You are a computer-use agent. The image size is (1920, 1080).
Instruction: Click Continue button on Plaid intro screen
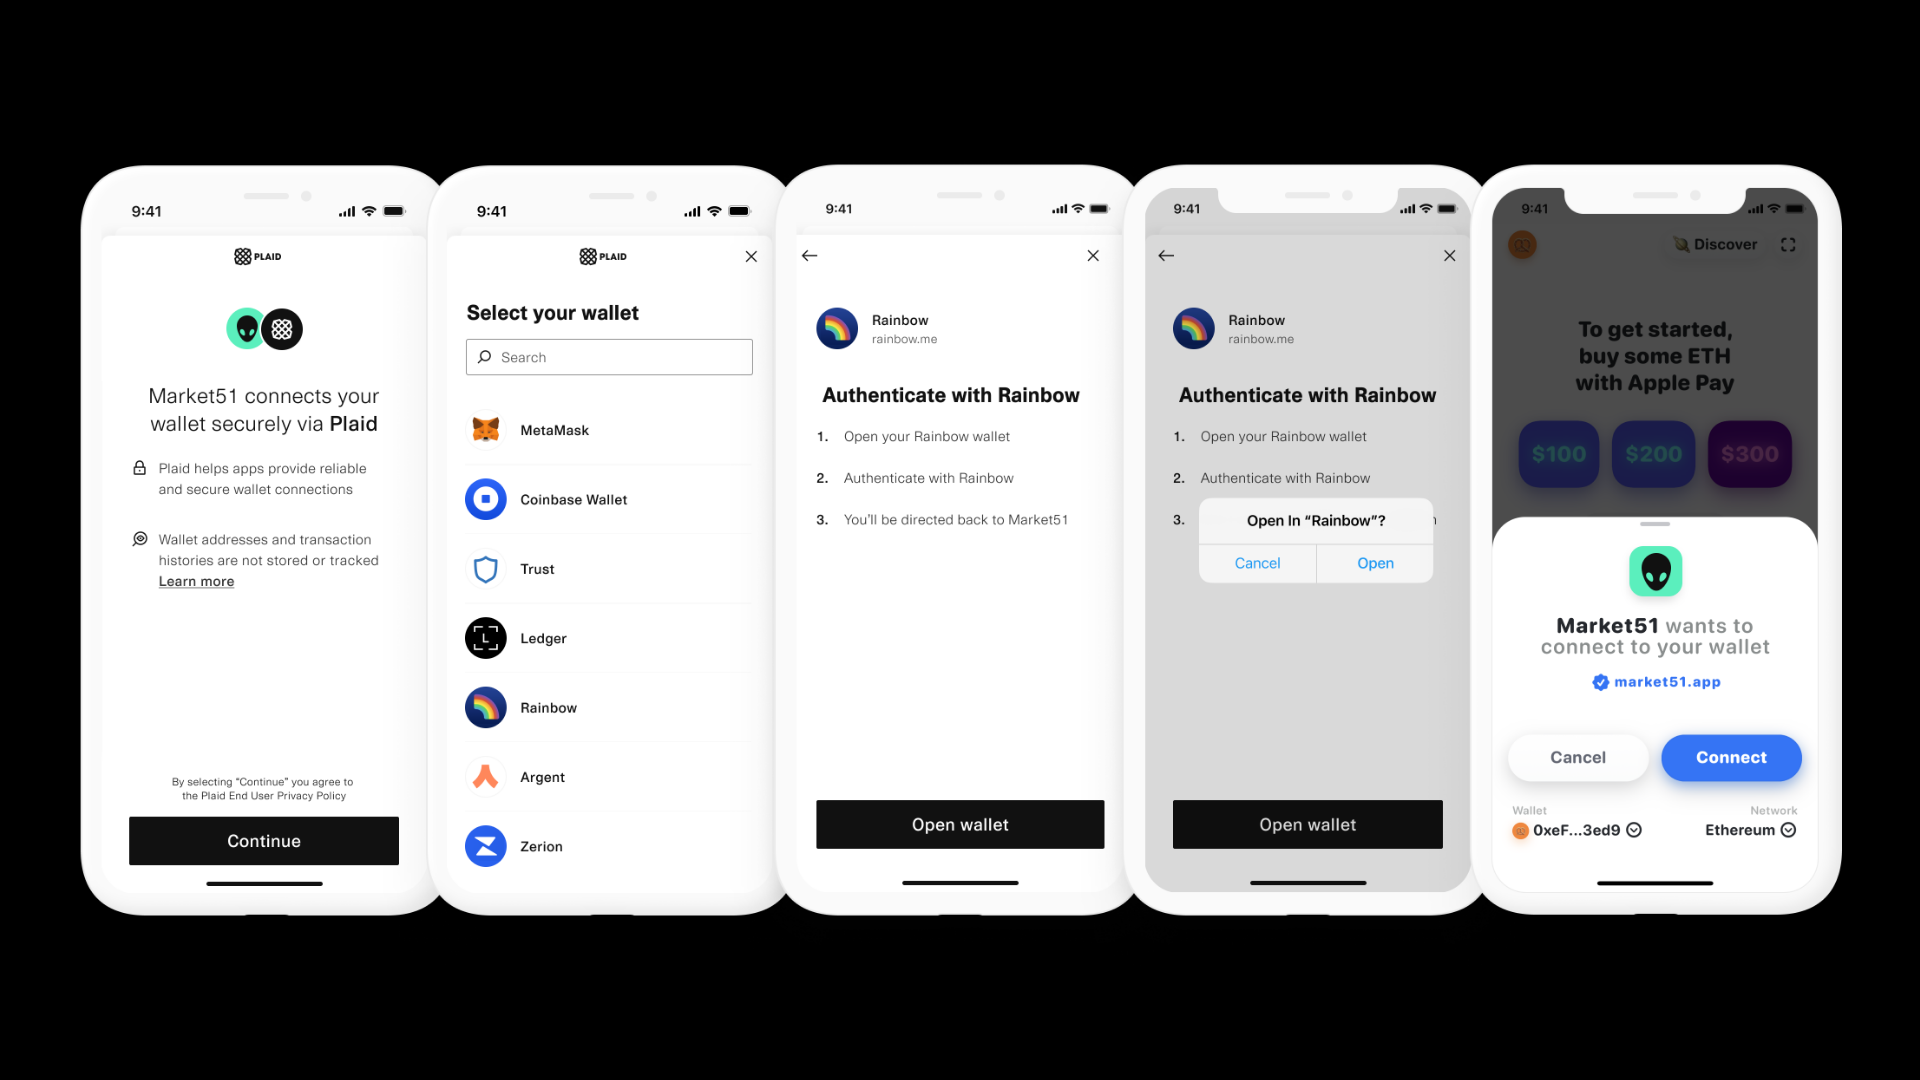(x=264, y=840)
